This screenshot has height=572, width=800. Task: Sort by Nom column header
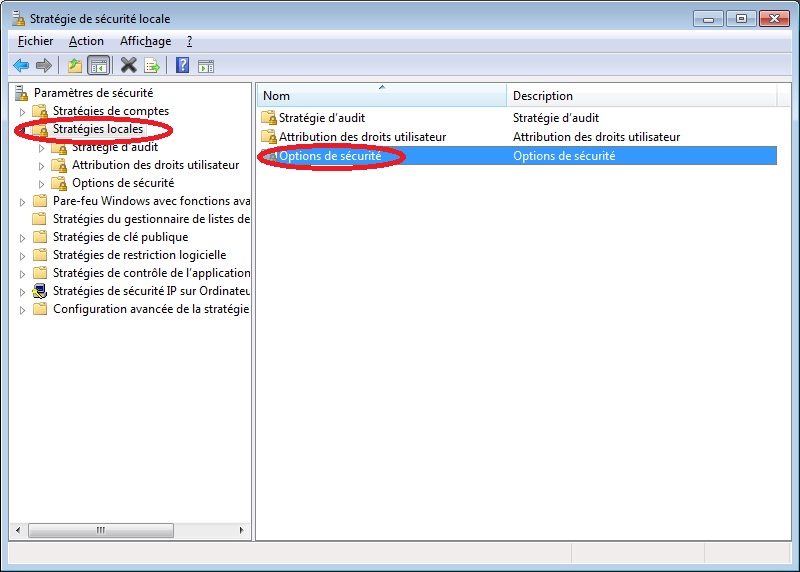[x=382, y=95]
